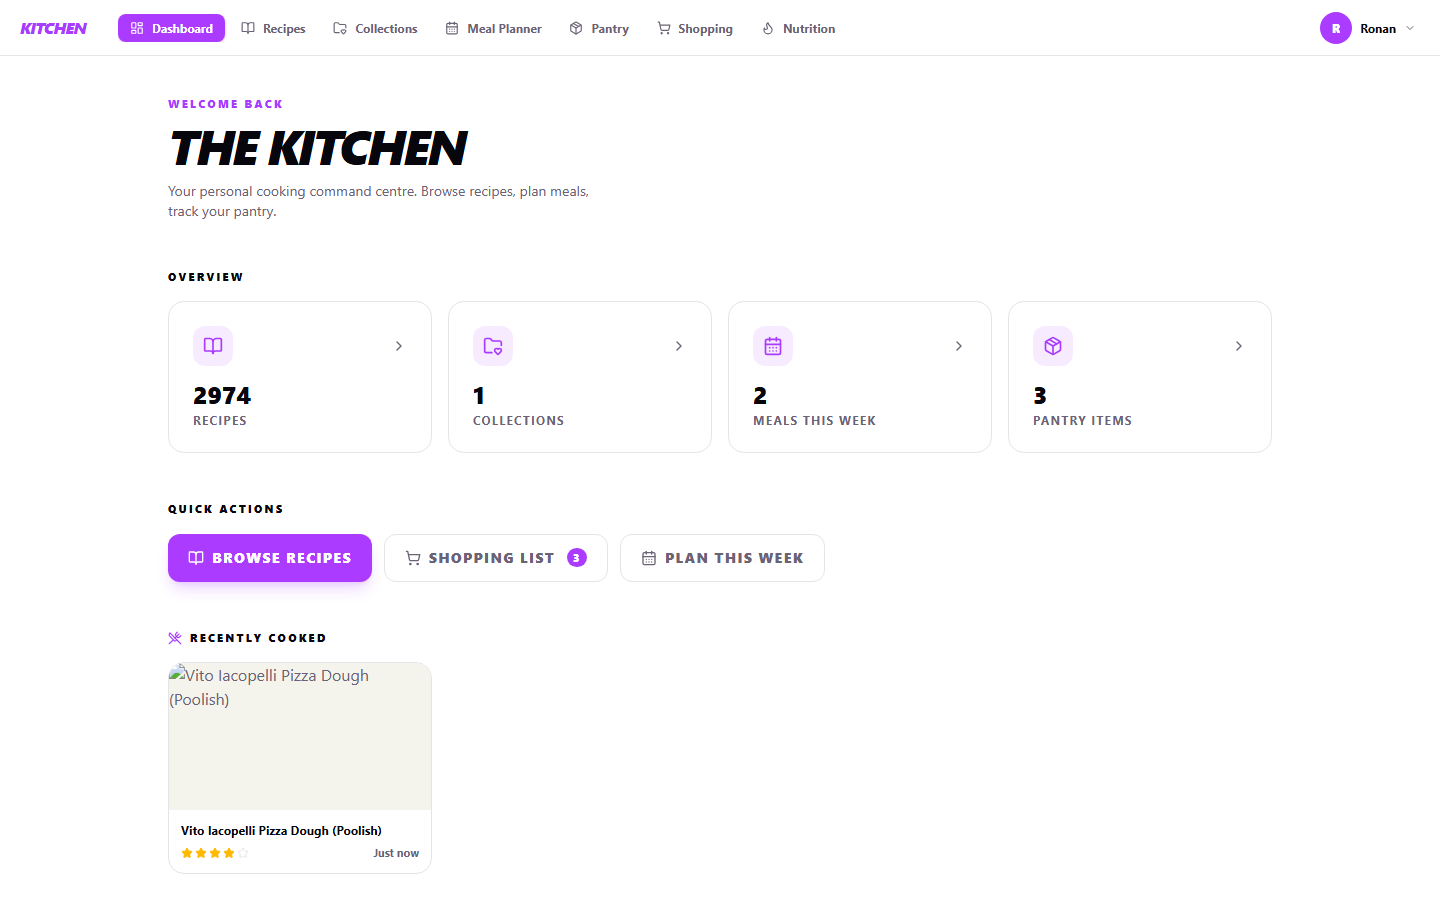The height and width of the screenshot is (900, 1440).
Task: Click the Vito Iacopelli Pizza Dough title
Action: 281,831
